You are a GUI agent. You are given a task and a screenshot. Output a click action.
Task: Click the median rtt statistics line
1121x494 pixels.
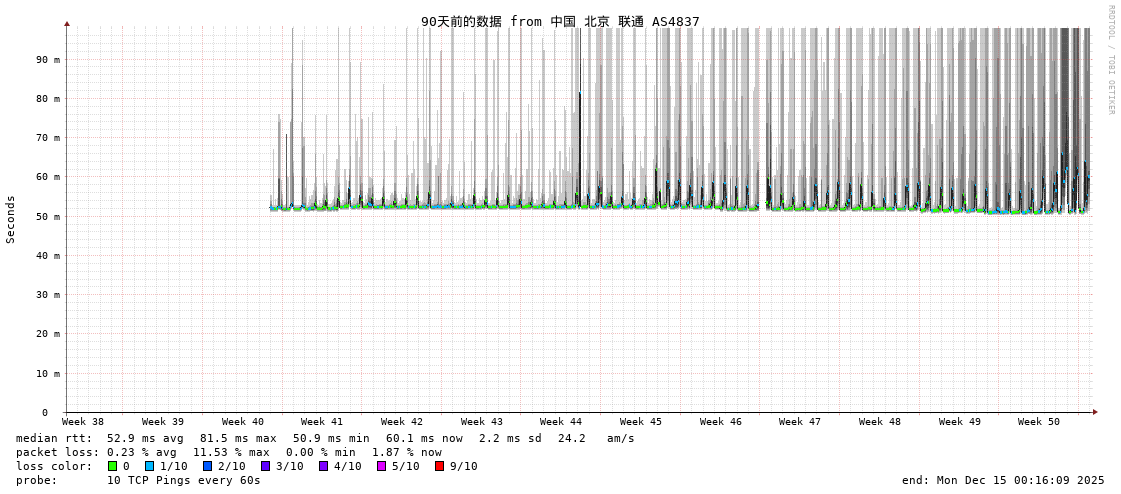click(325, 438)
